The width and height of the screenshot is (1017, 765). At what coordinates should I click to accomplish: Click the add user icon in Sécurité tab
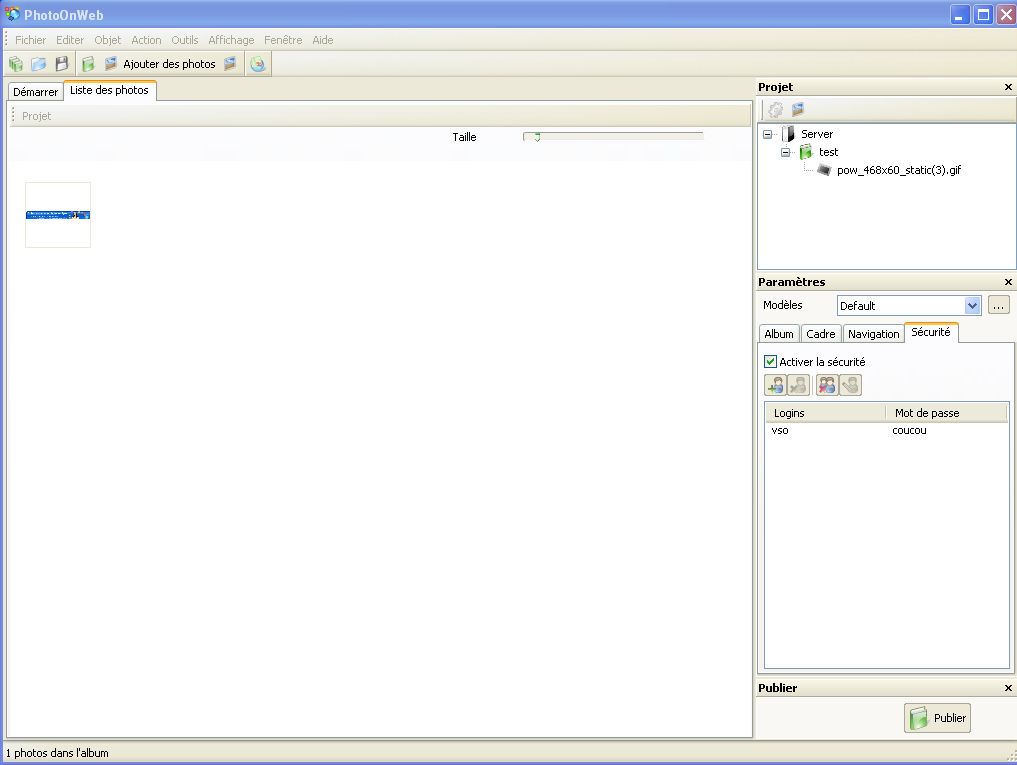click(x=775, y=385)
